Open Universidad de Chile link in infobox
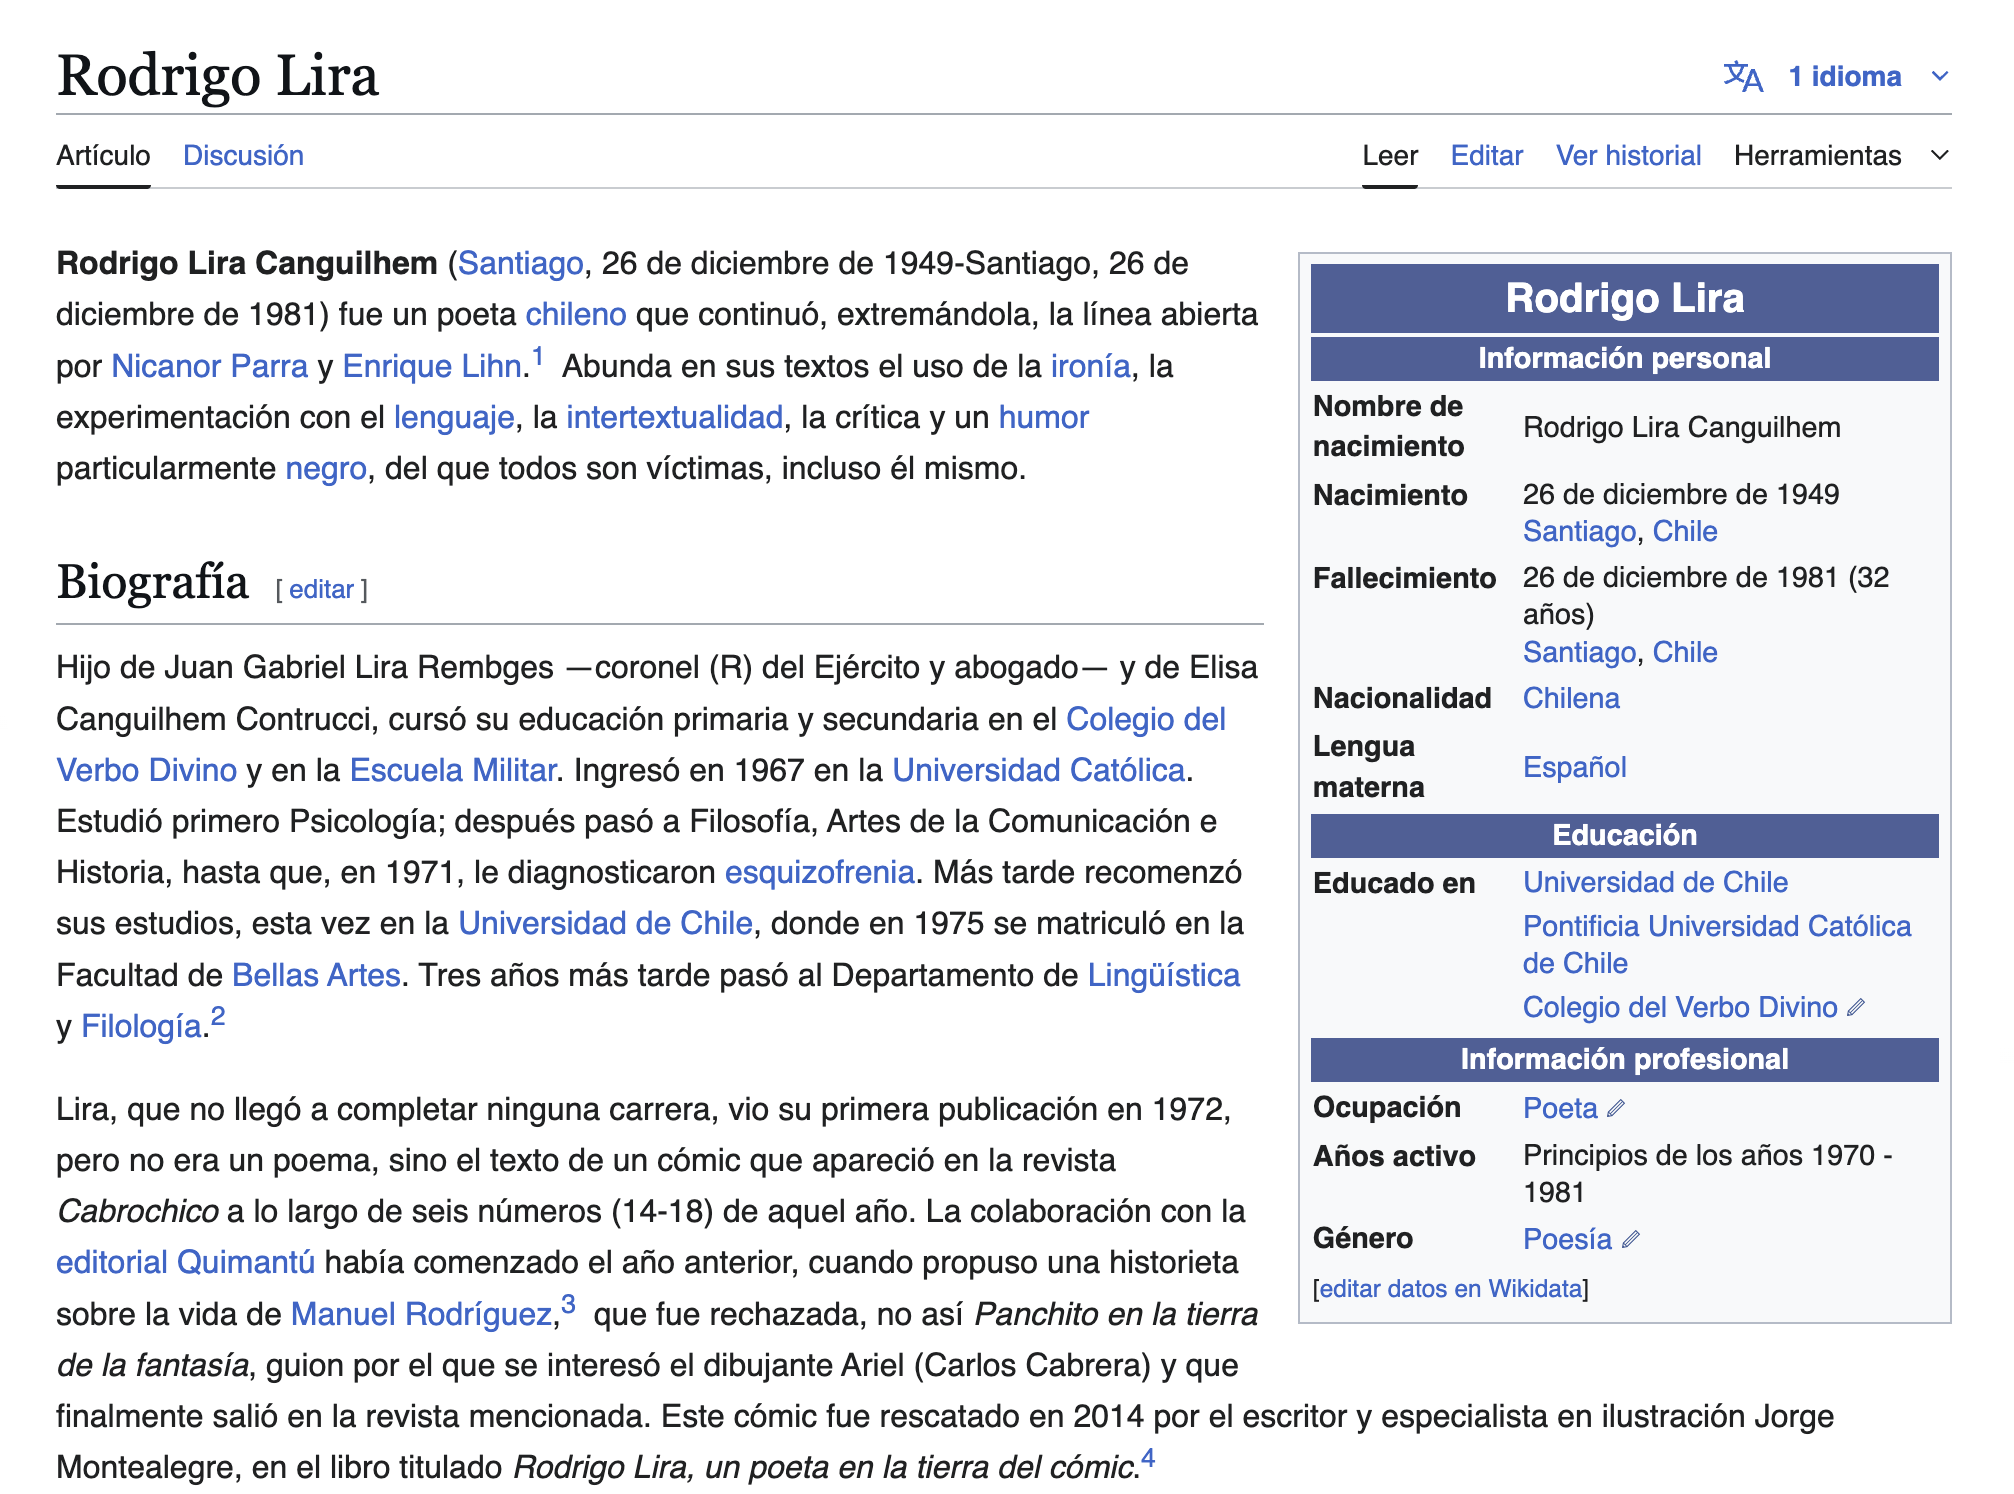Screen dimensions: 2014x1494 pos(1655,883)
